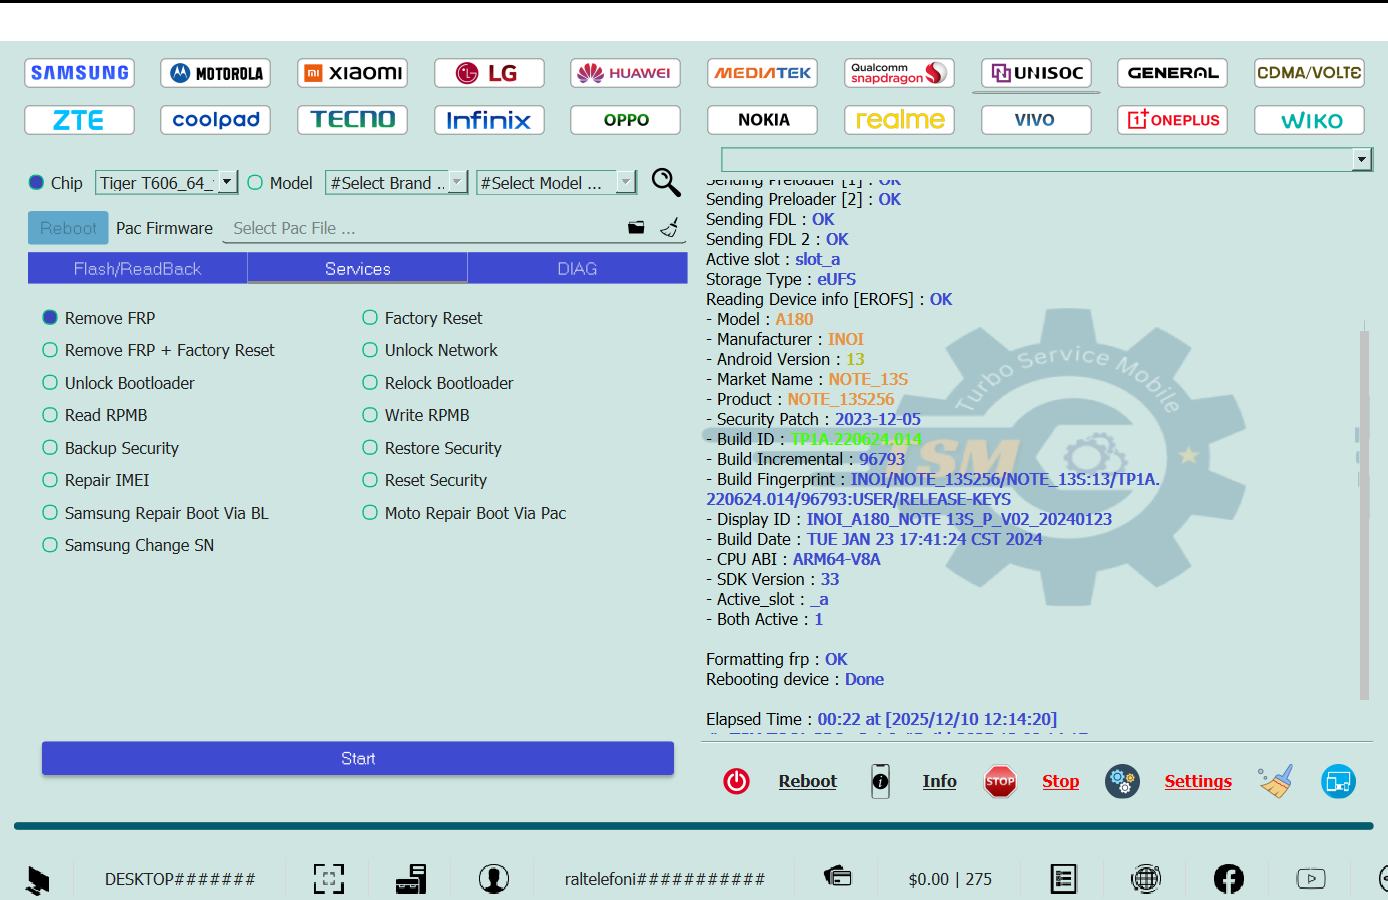Screen dimensions: 1388x900
Task: Click the YouTube icon in the status bar
Action: [1311, 879]
